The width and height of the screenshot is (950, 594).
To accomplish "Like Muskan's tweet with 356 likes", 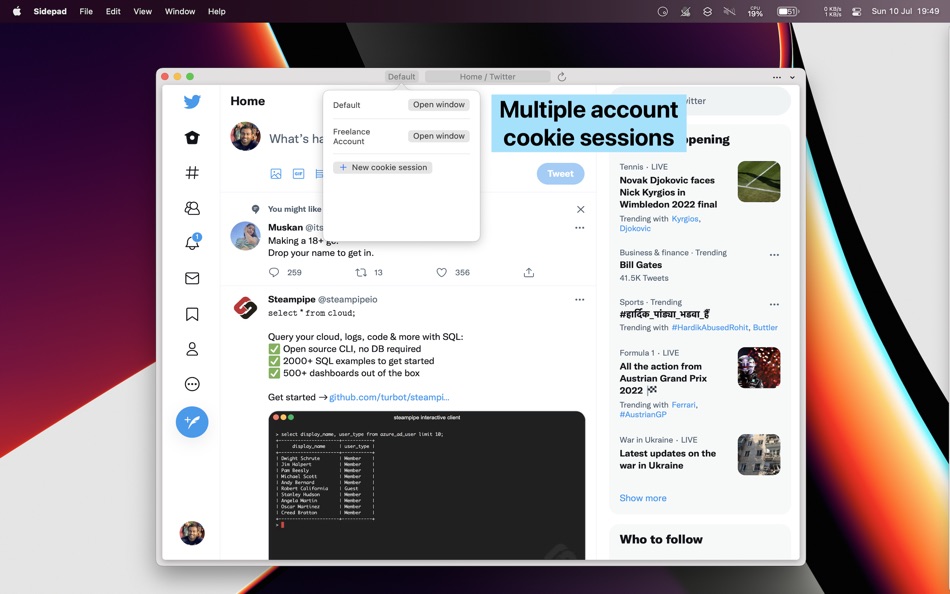I will click(453, 273).
